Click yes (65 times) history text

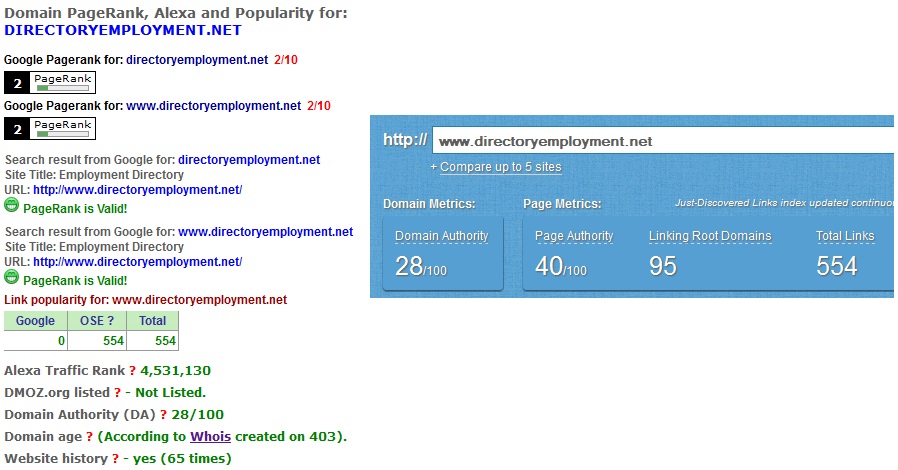182,459
